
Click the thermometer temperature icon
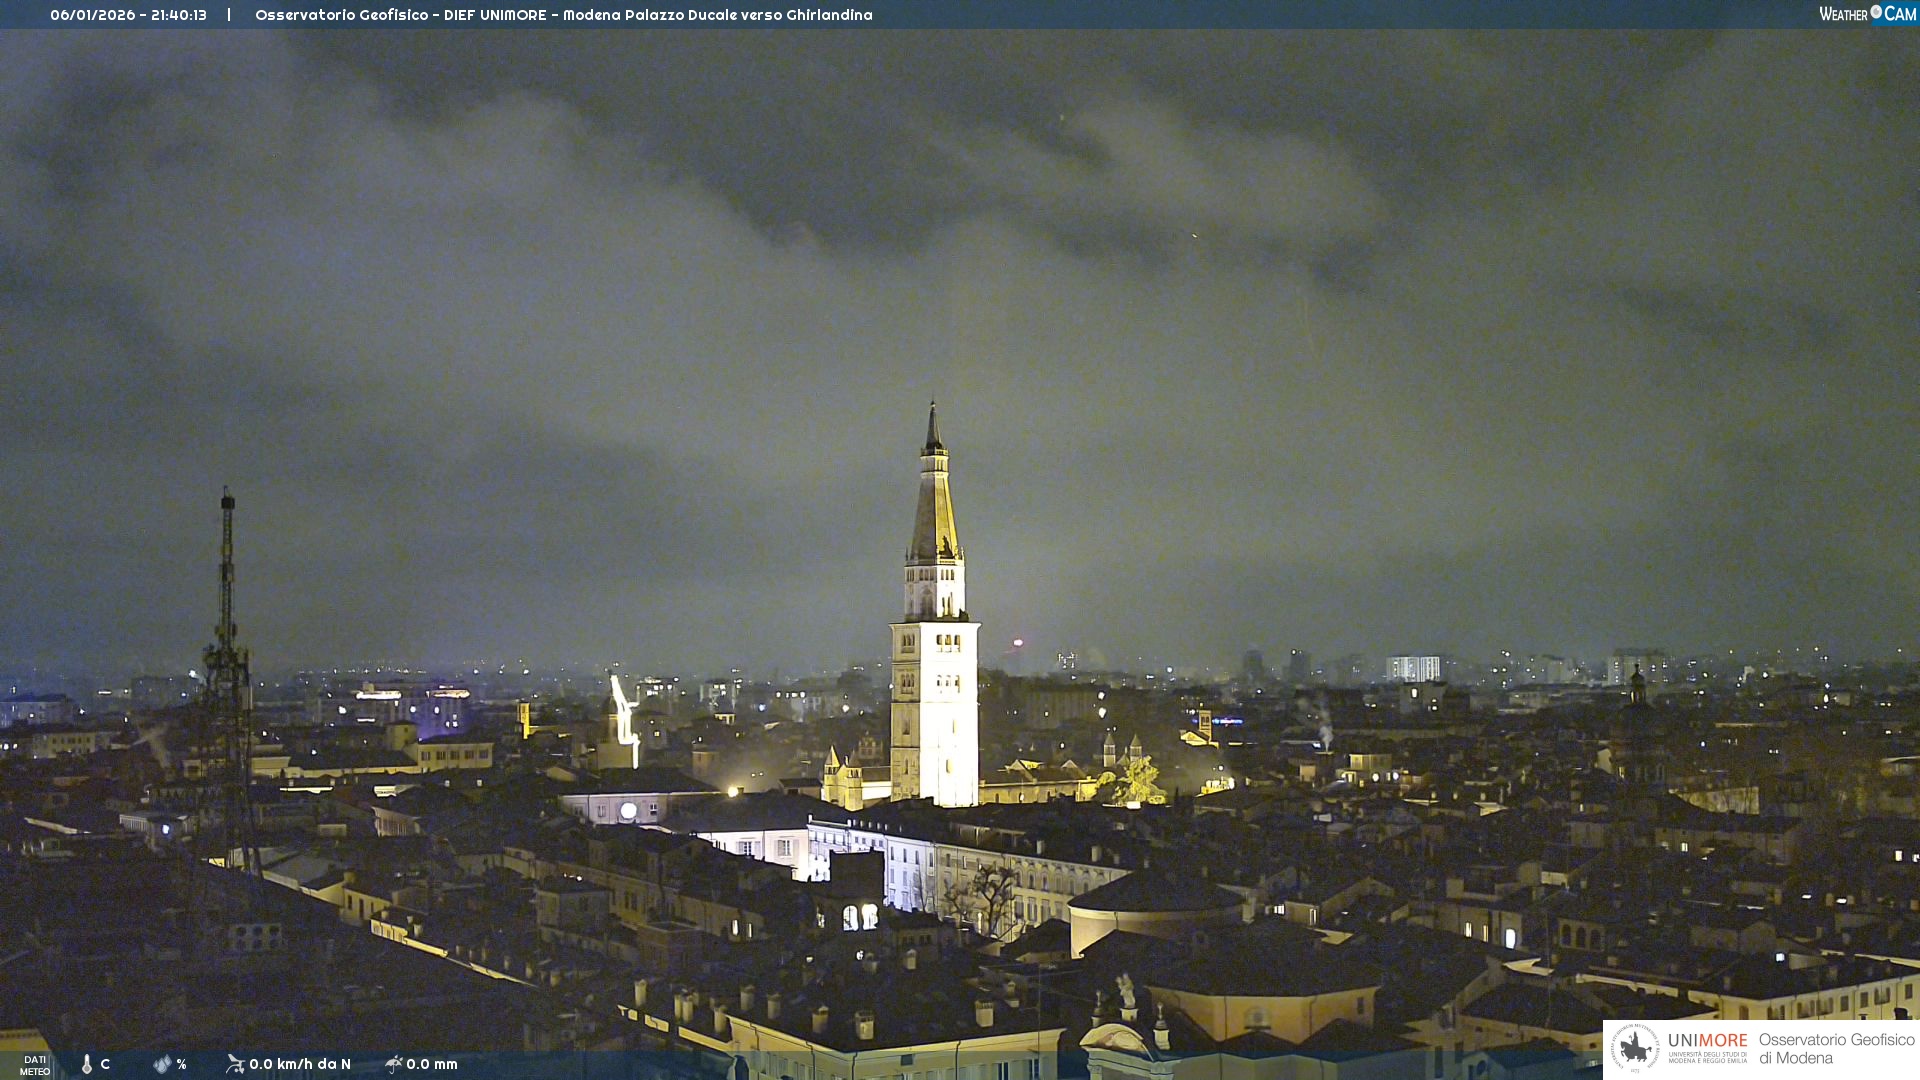click(87, 1064)
